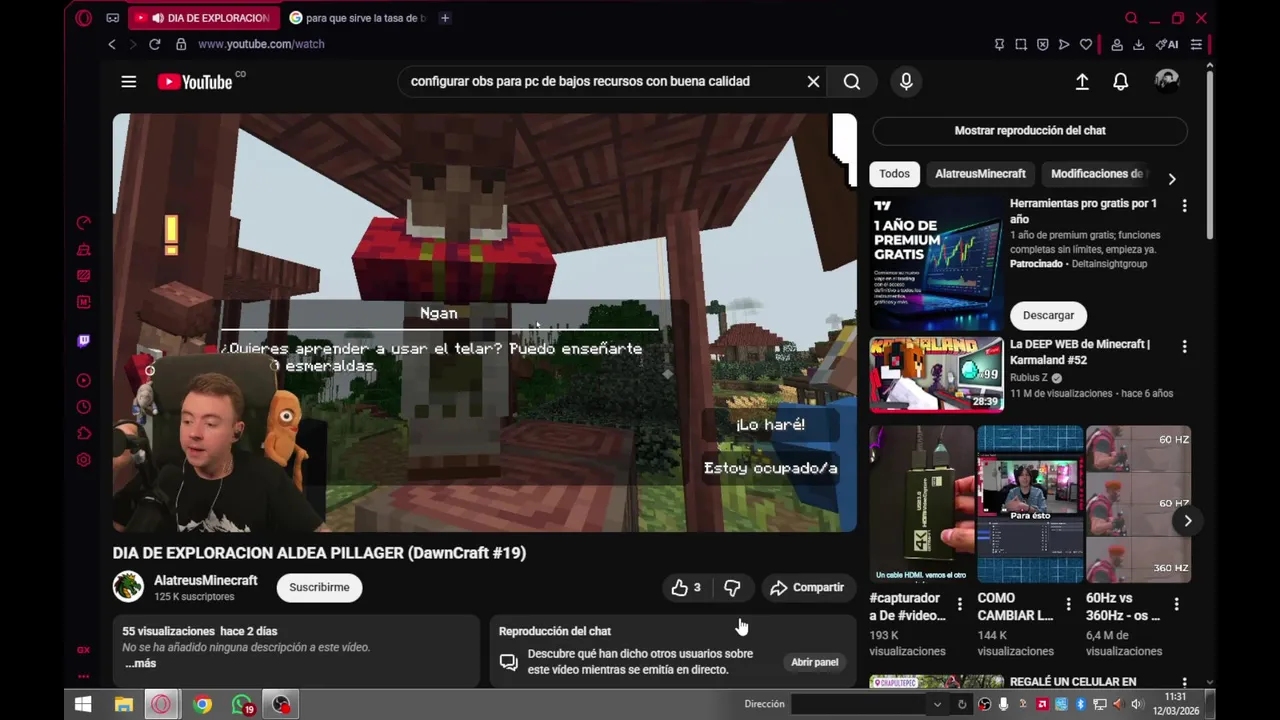Mute the DIA DE EXPLORACION tab audio
The width and height of the screenshot is (1280, 720).
click(157, 18)
